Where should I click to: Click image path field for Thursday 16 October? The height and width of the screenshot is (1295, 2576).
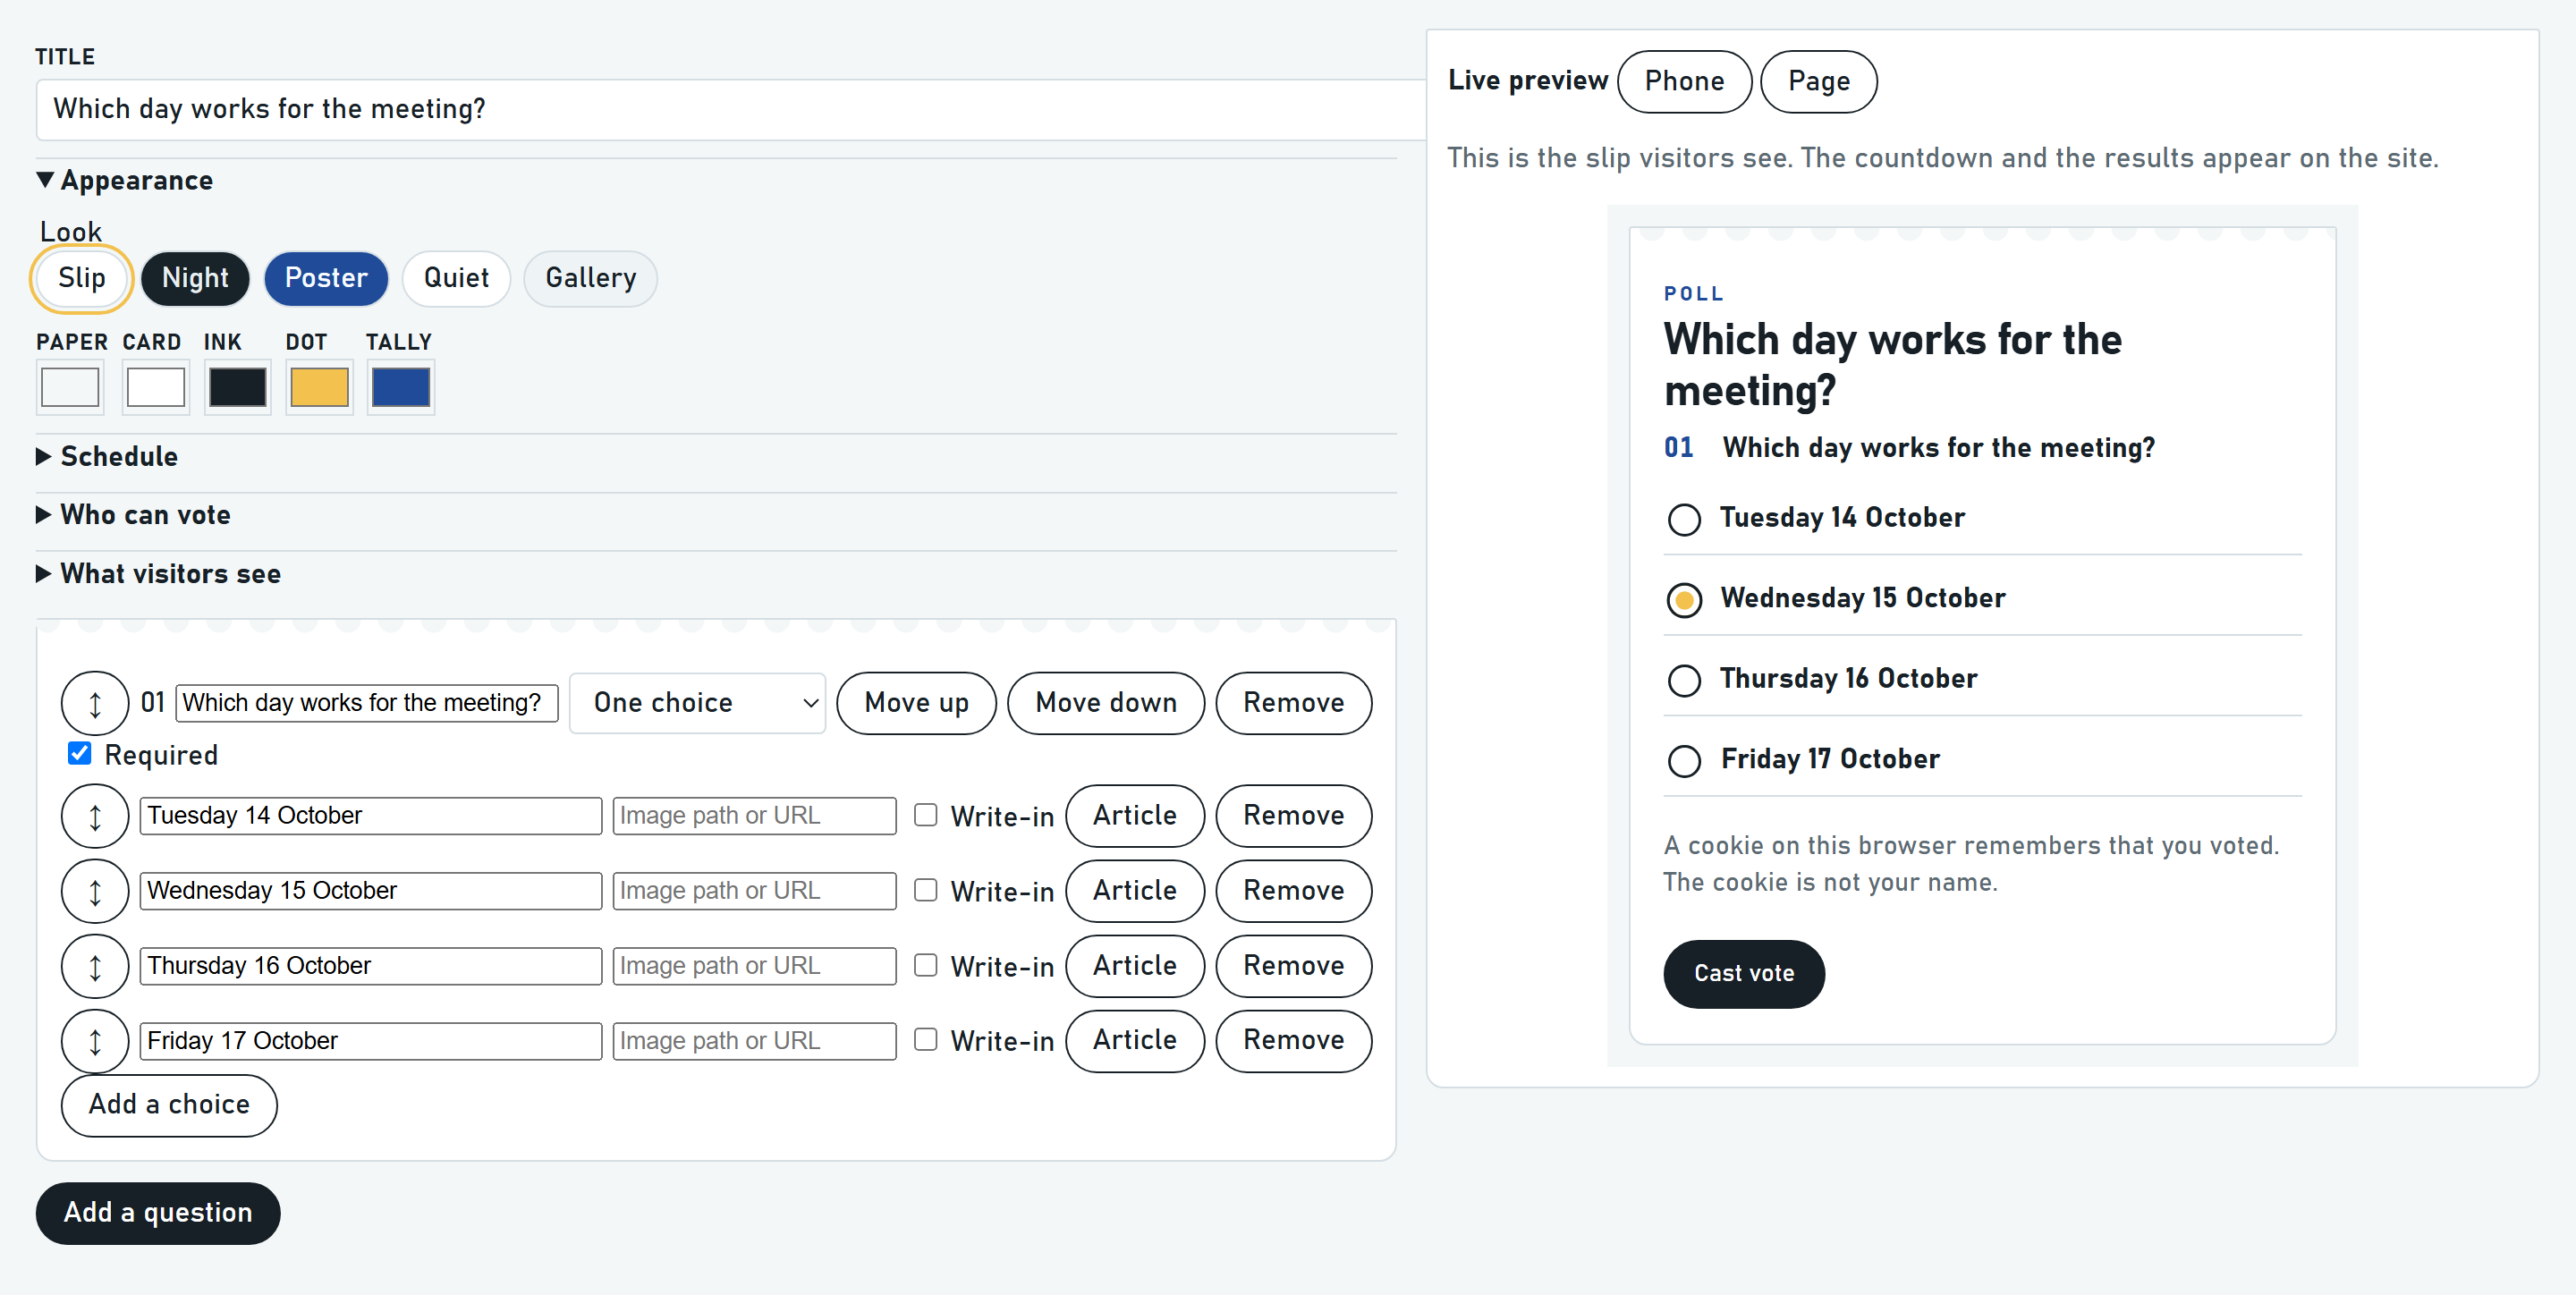[x=755, y=966]
